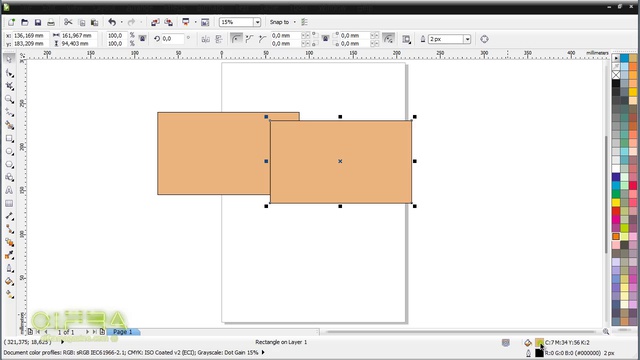
Task: Toggle the scale ratio lock
Action: click(142, 39)
